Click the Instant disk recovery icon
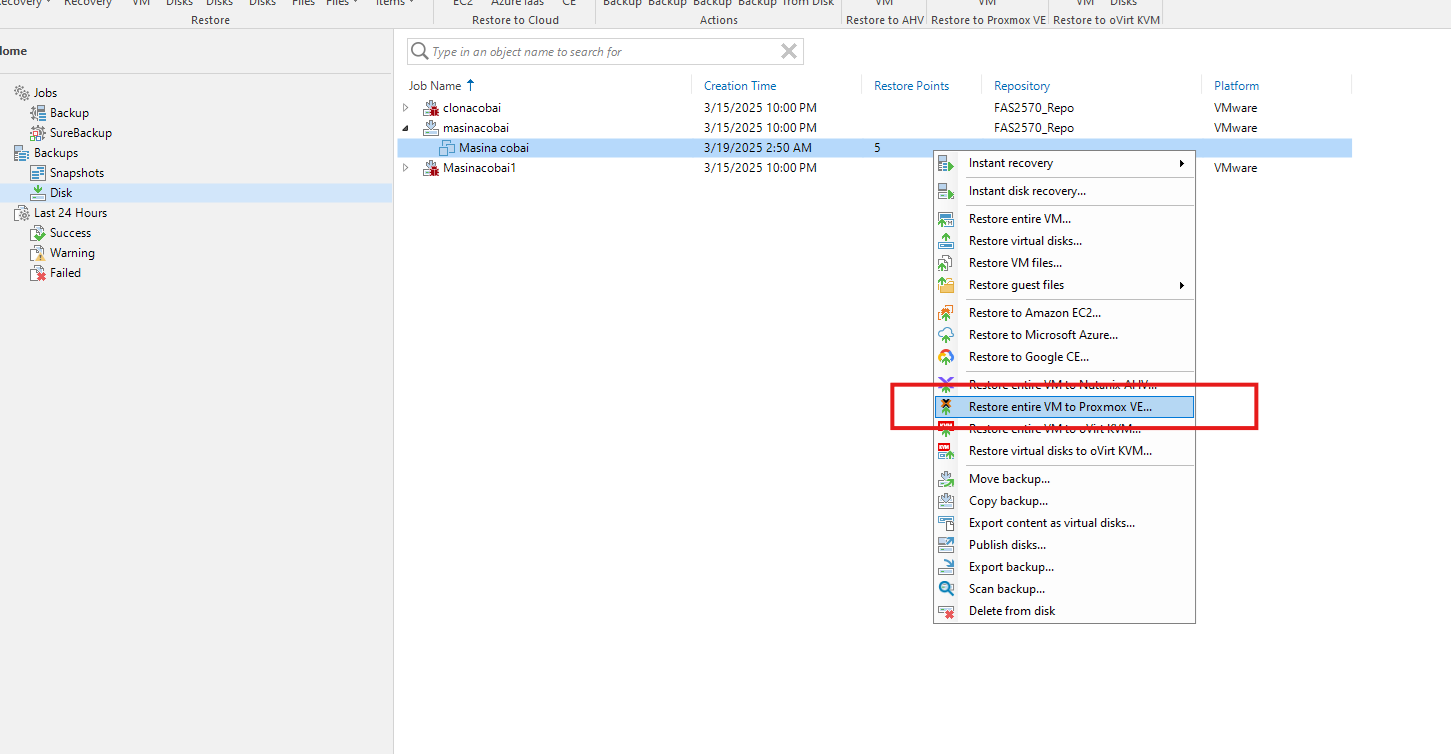This screenshot has width=1451, height=754. pos(946,191)
